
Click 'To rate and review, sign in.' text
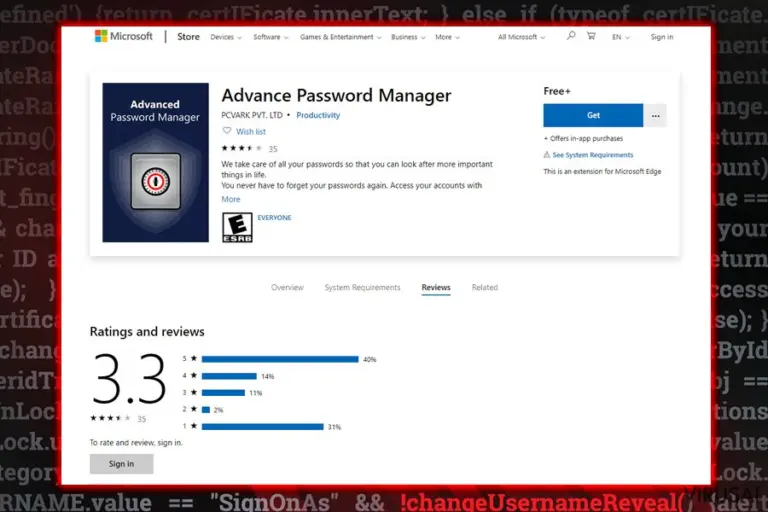click(136, 442)
